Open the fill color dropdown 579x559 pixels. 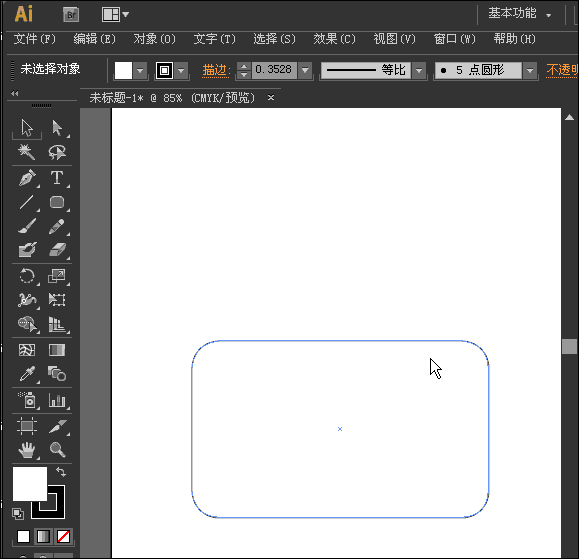(x=140, y=70)
